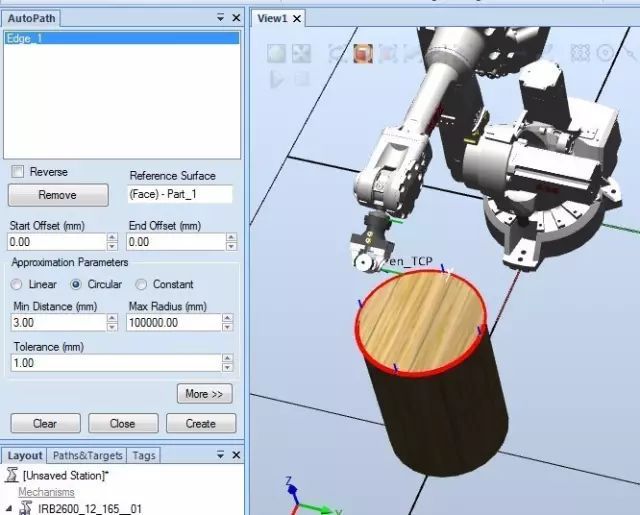
Task: Click the More >> button
Action: click(204, 394)
